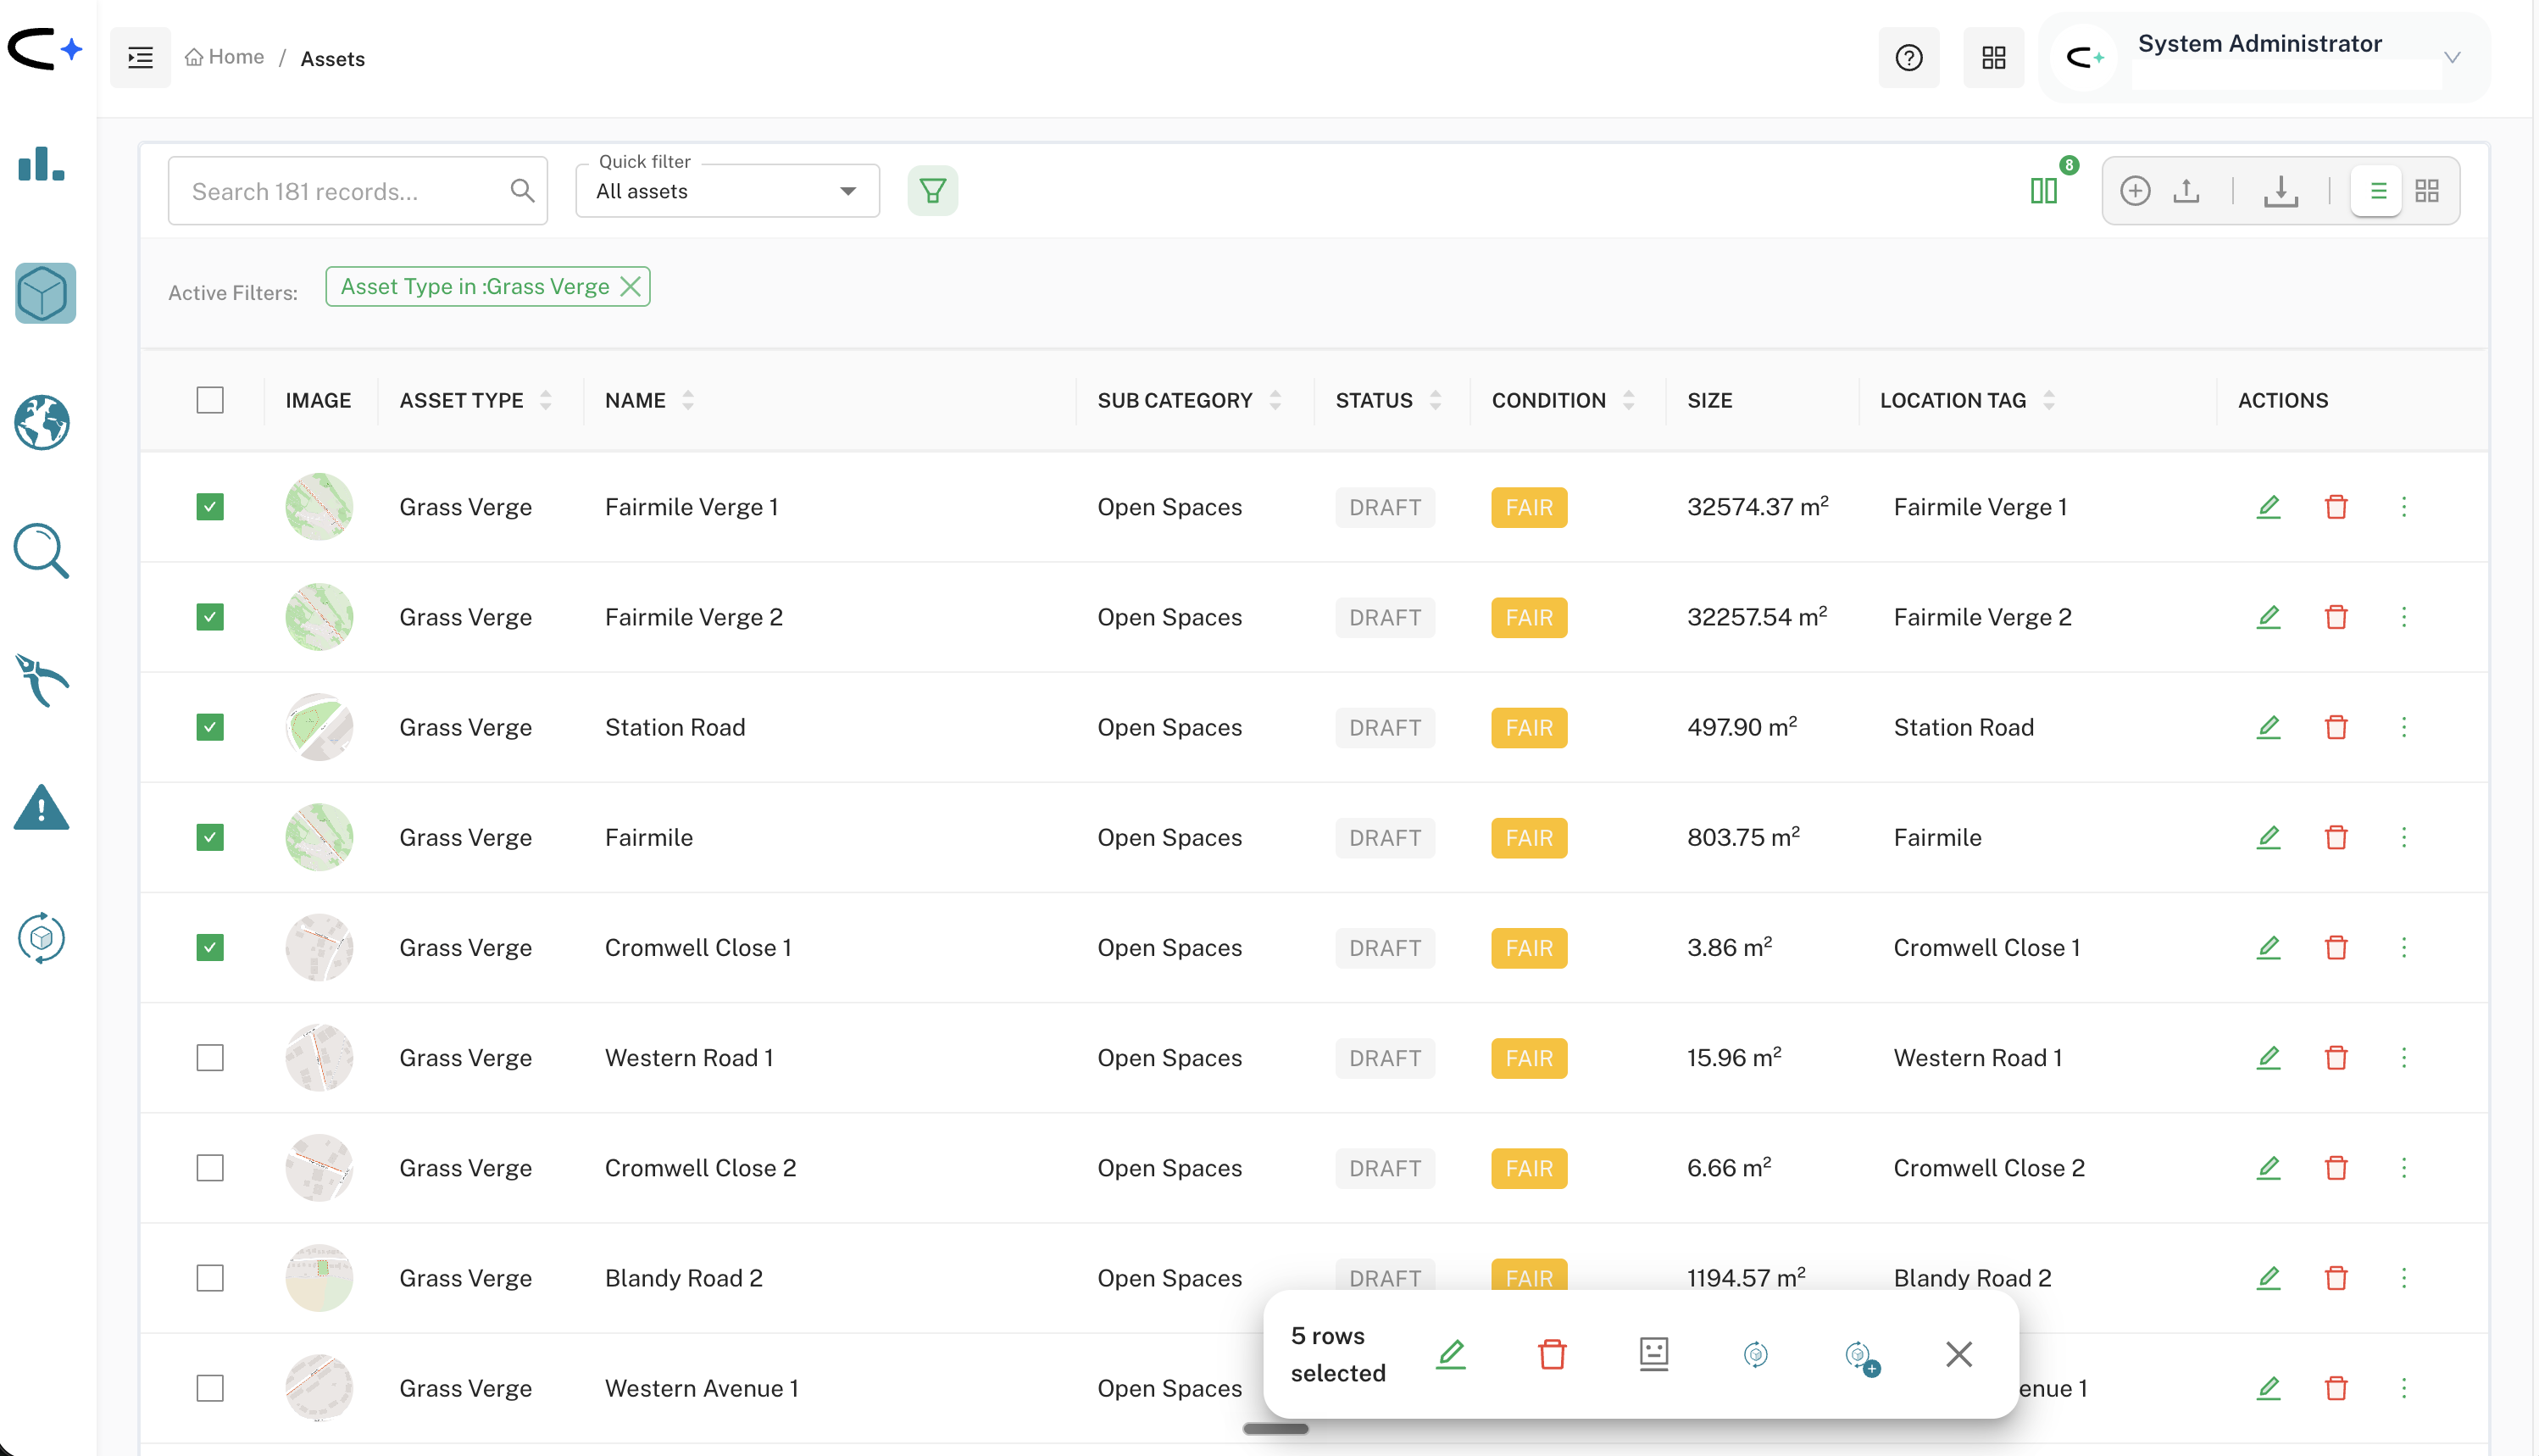Remove the Grass Verge active filter
The height and width of the screenshot is (1456, 2539).
630,287
